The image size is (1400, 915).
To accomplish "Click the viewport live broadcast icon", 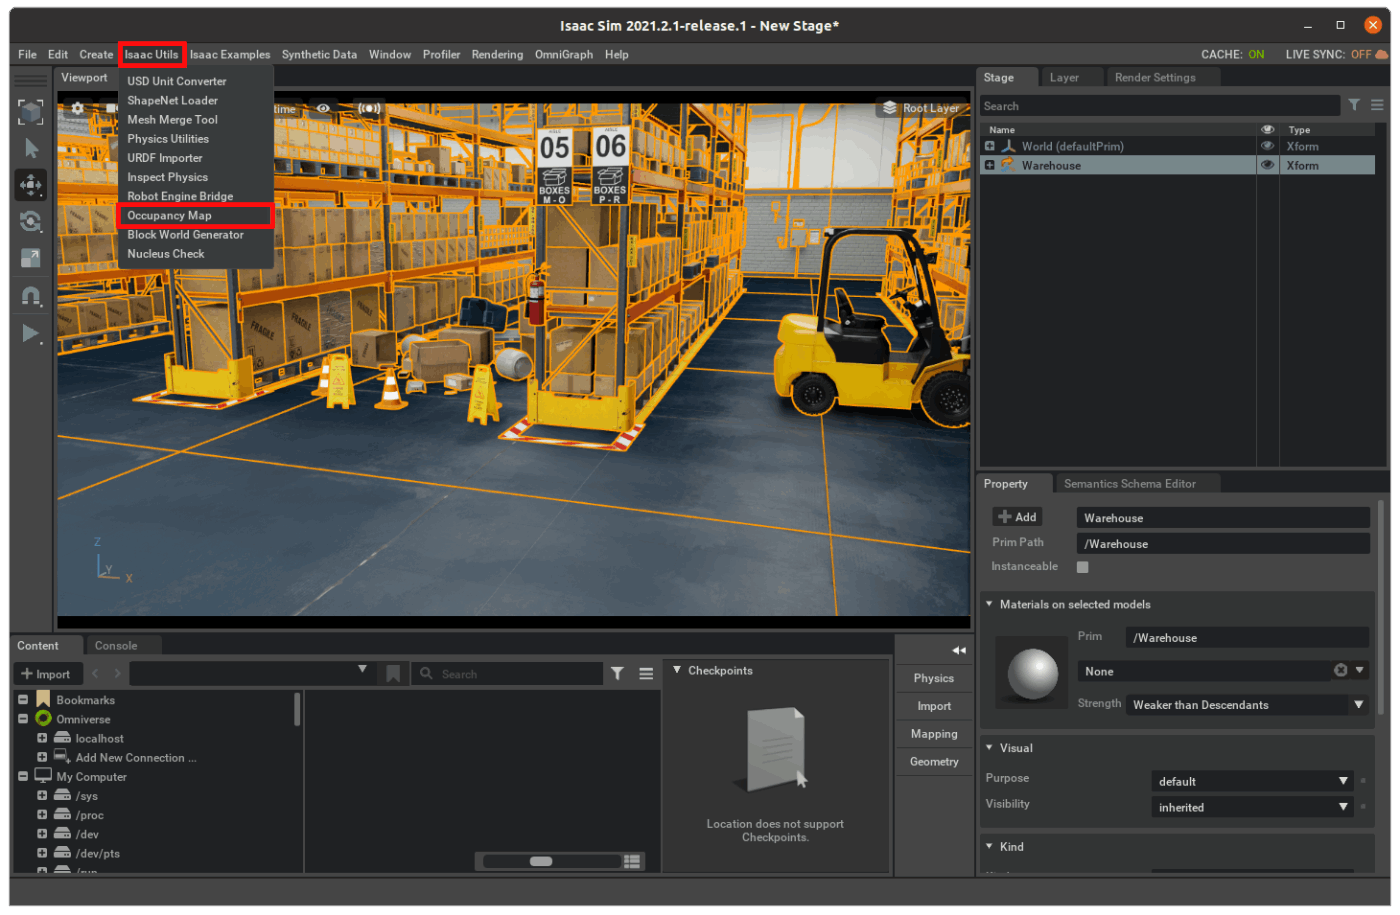I will (369, 108).
